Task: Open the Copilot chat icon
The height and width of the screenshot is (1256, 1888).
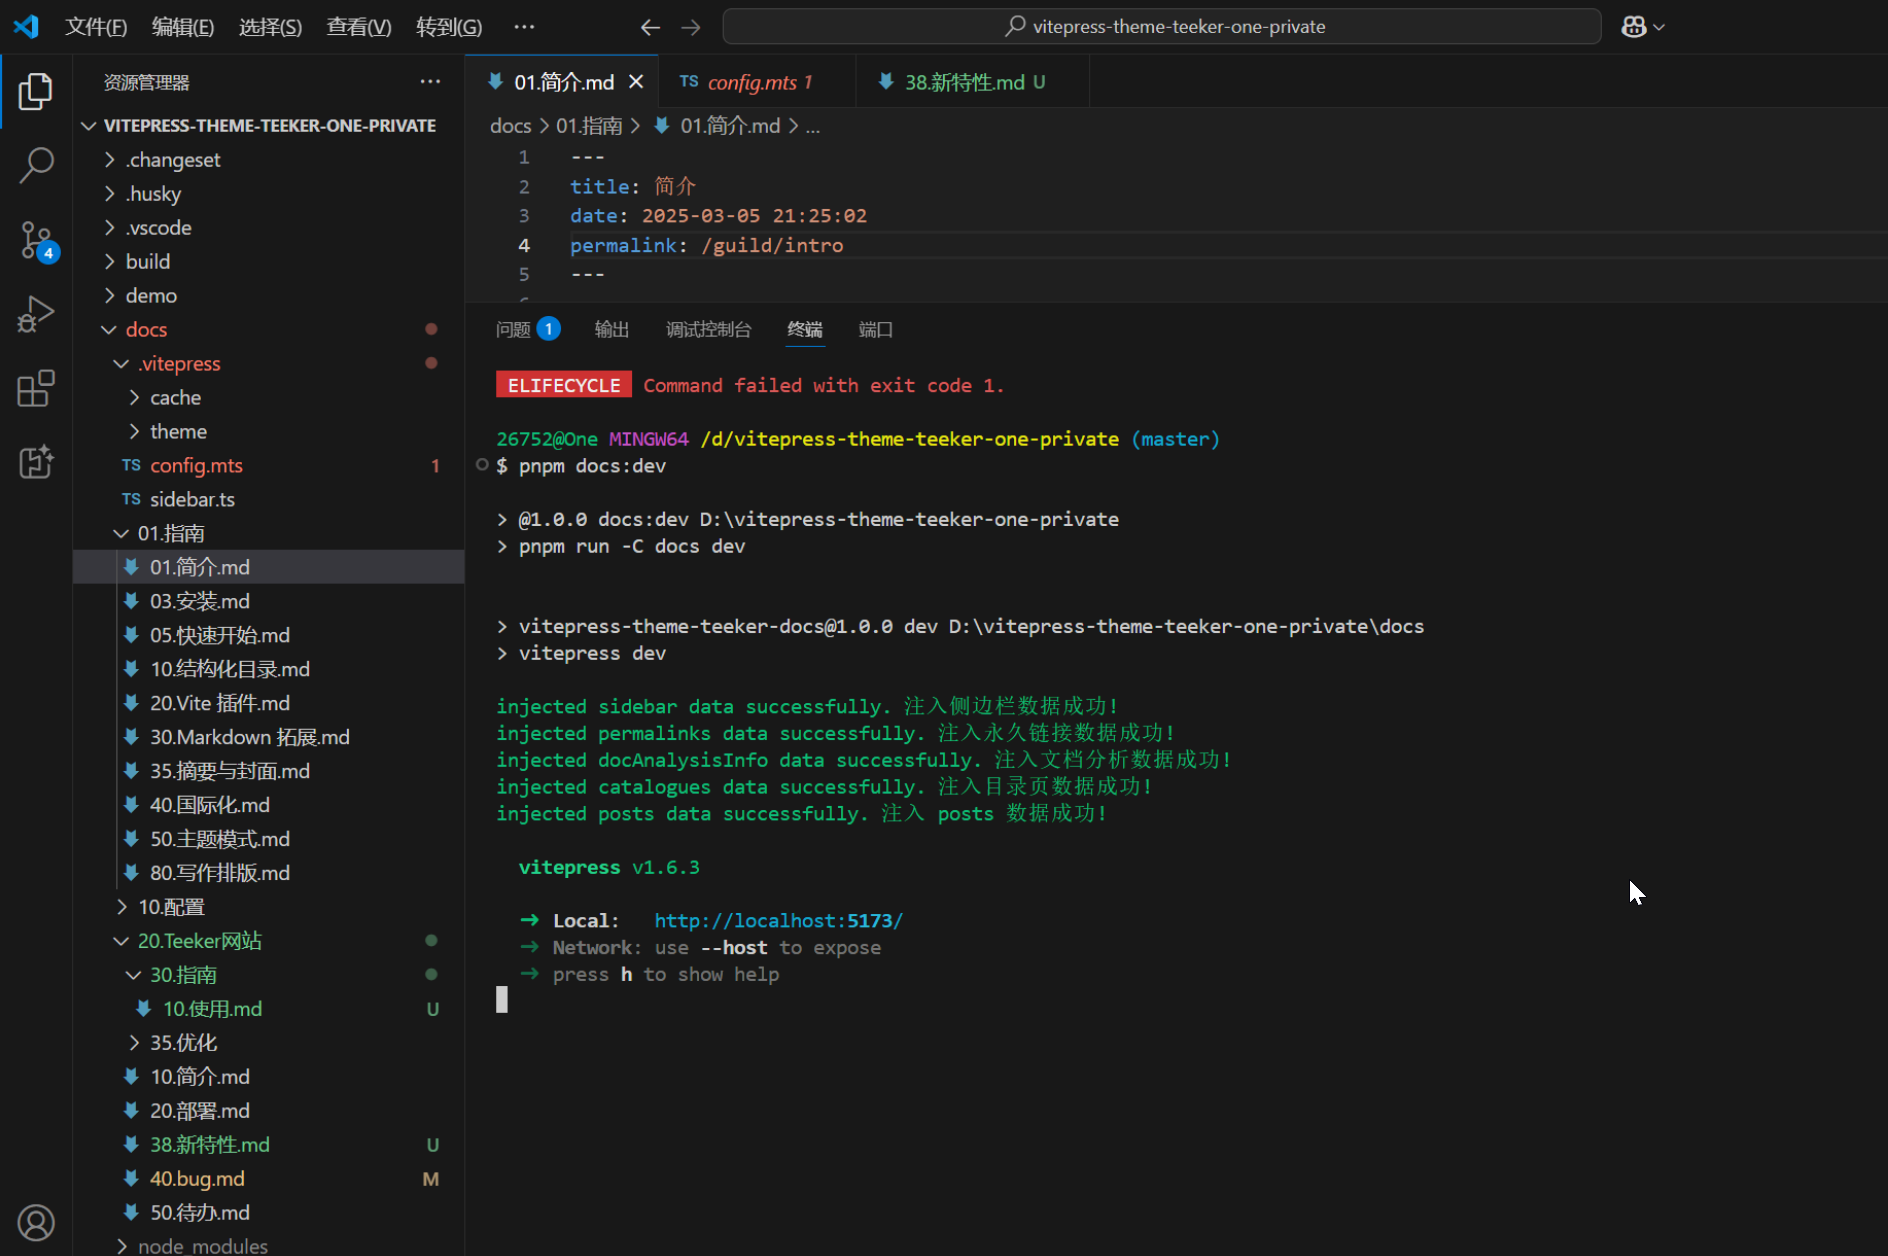Action: [1634, 27]
